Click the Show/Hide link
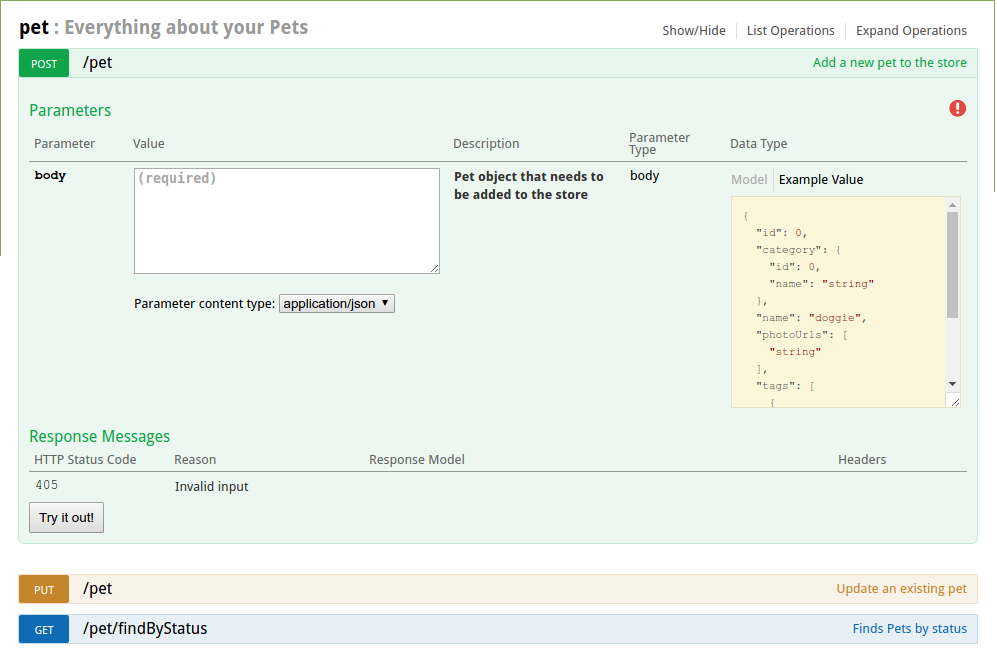This screenshot has height=652, width=997. point(694,31)
